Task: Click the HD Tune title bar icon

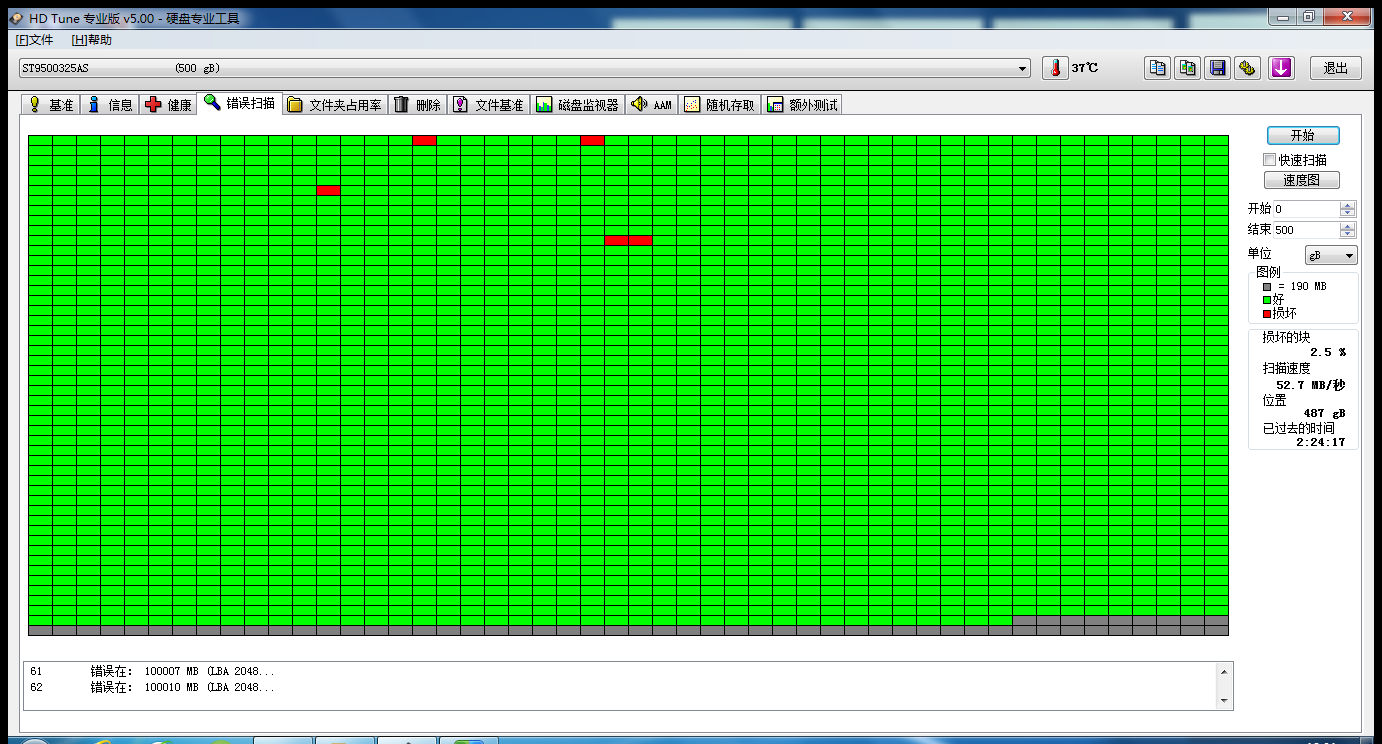Action: point(16,18)
